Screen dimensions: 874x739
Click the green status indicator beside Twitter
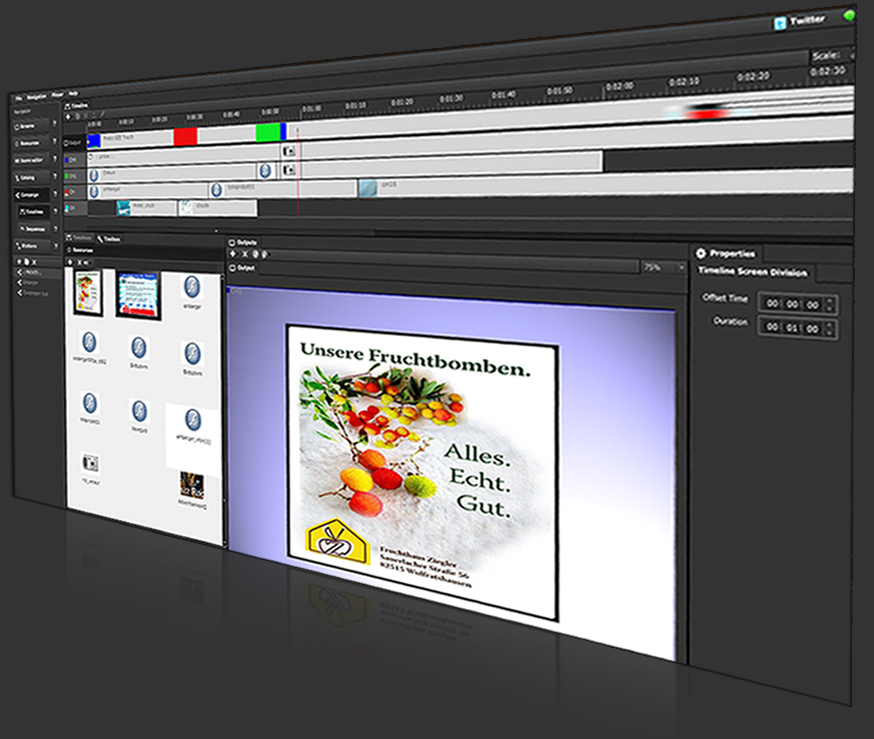[x=850, y=17]
